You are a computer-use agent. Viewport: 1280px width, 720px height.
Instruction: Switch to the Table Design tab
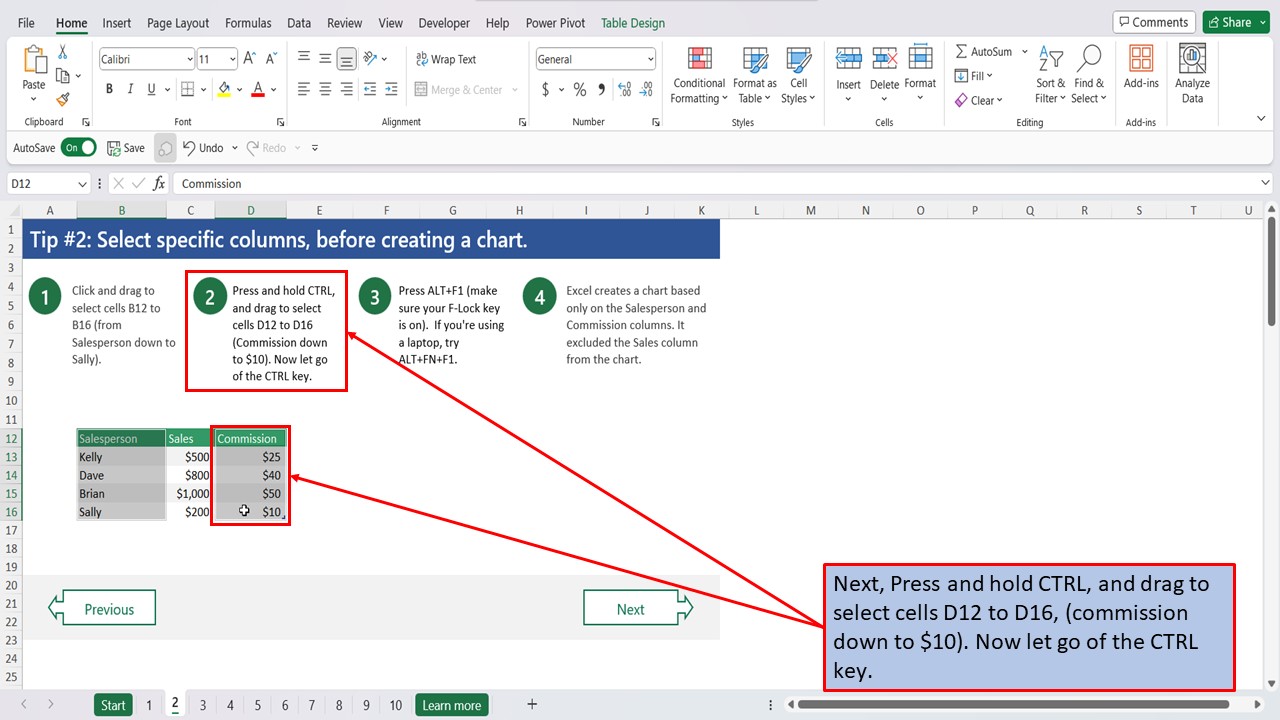click(x=632, y=22)
